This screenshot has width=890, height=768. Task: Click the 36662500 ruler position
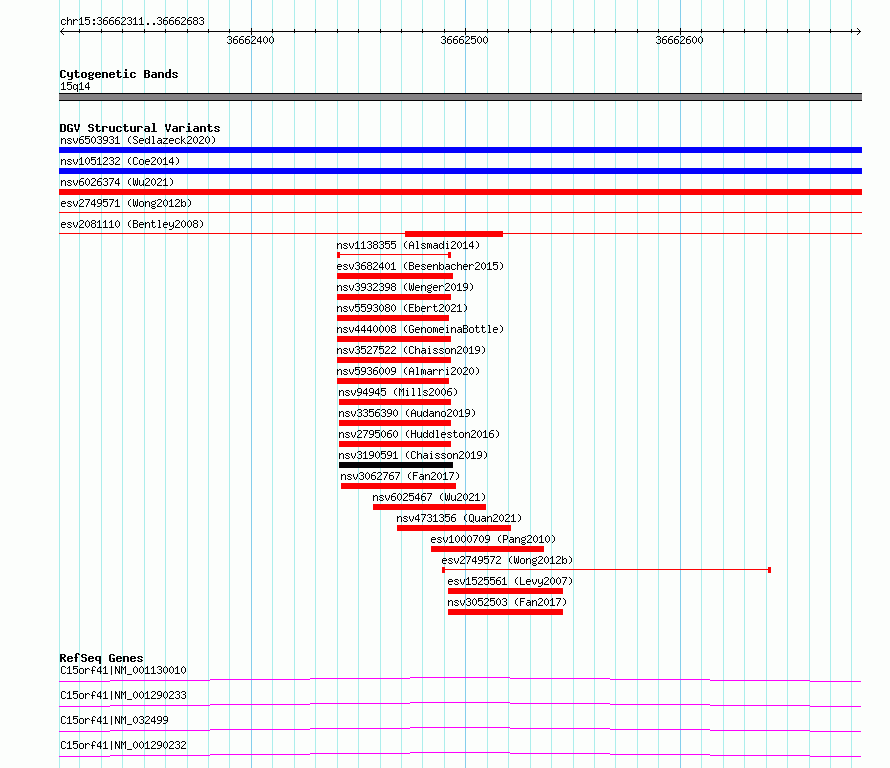pyautogui.click(x=464, y=40)
